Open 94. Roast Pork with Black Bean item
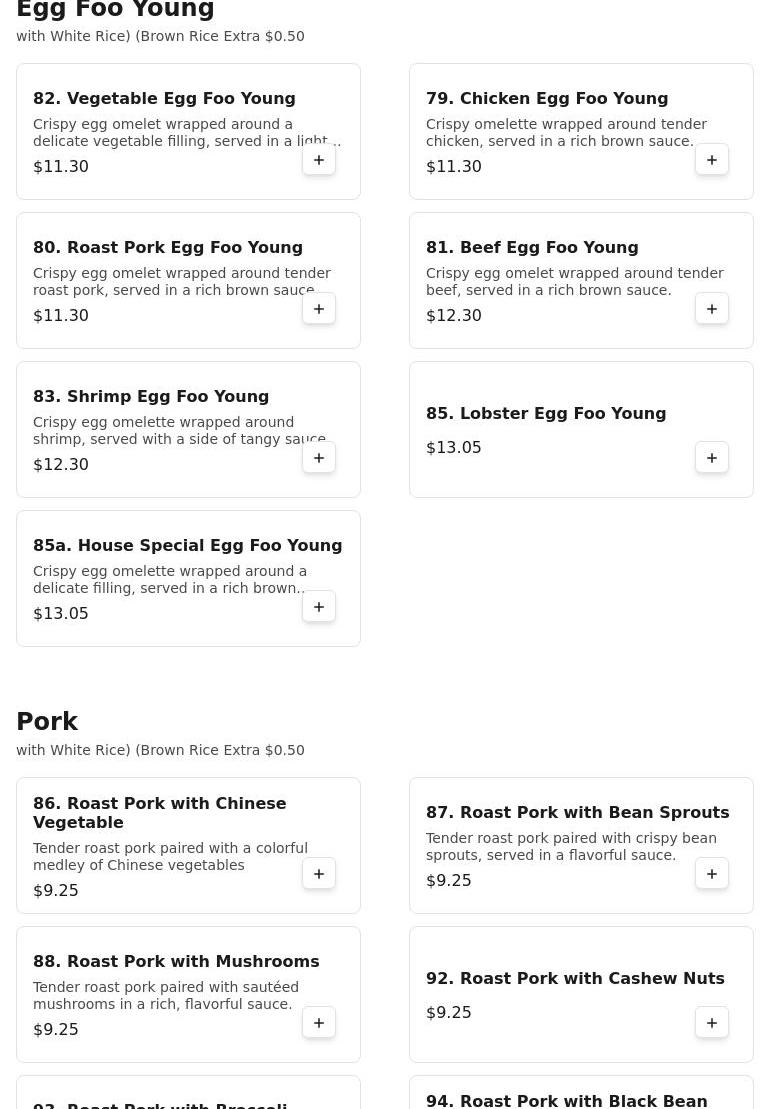This screenshot has height=1109, width=770. click(x=567, y=1101)
